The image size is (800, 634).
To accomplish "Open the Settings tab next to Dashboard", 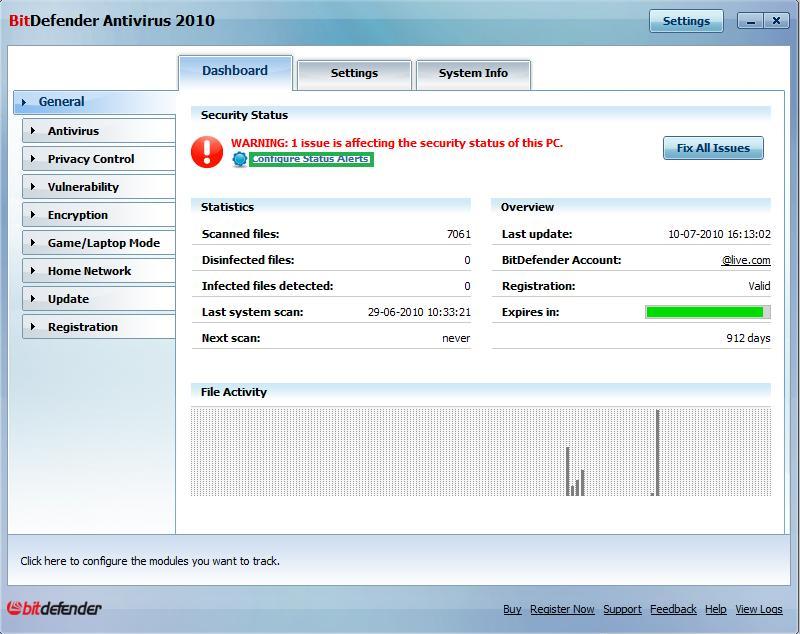I will (x=354, y=74).
